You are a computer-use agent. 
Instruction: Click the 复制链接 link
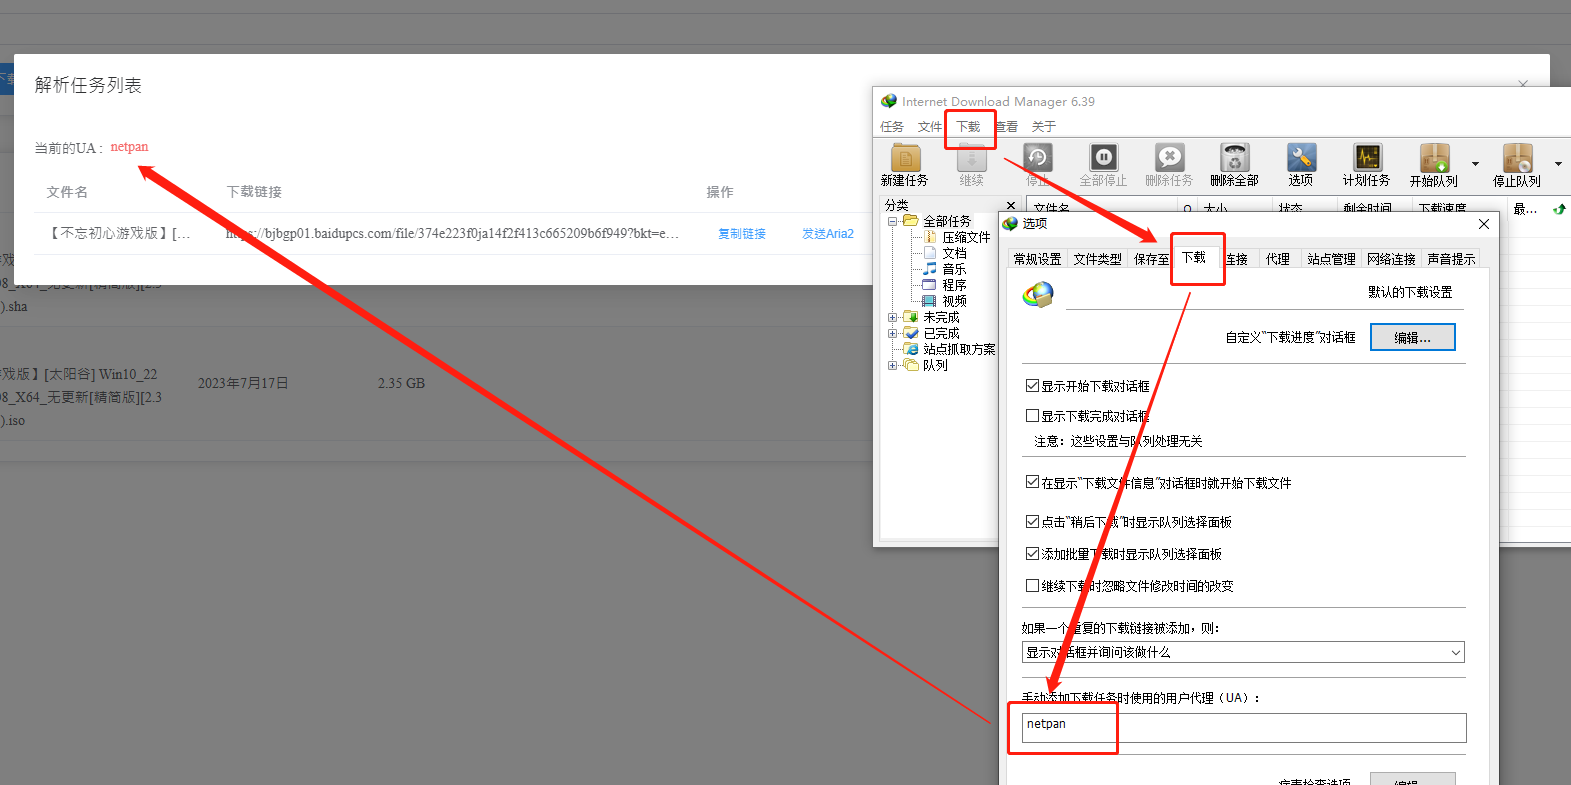(x=742, y=234)
